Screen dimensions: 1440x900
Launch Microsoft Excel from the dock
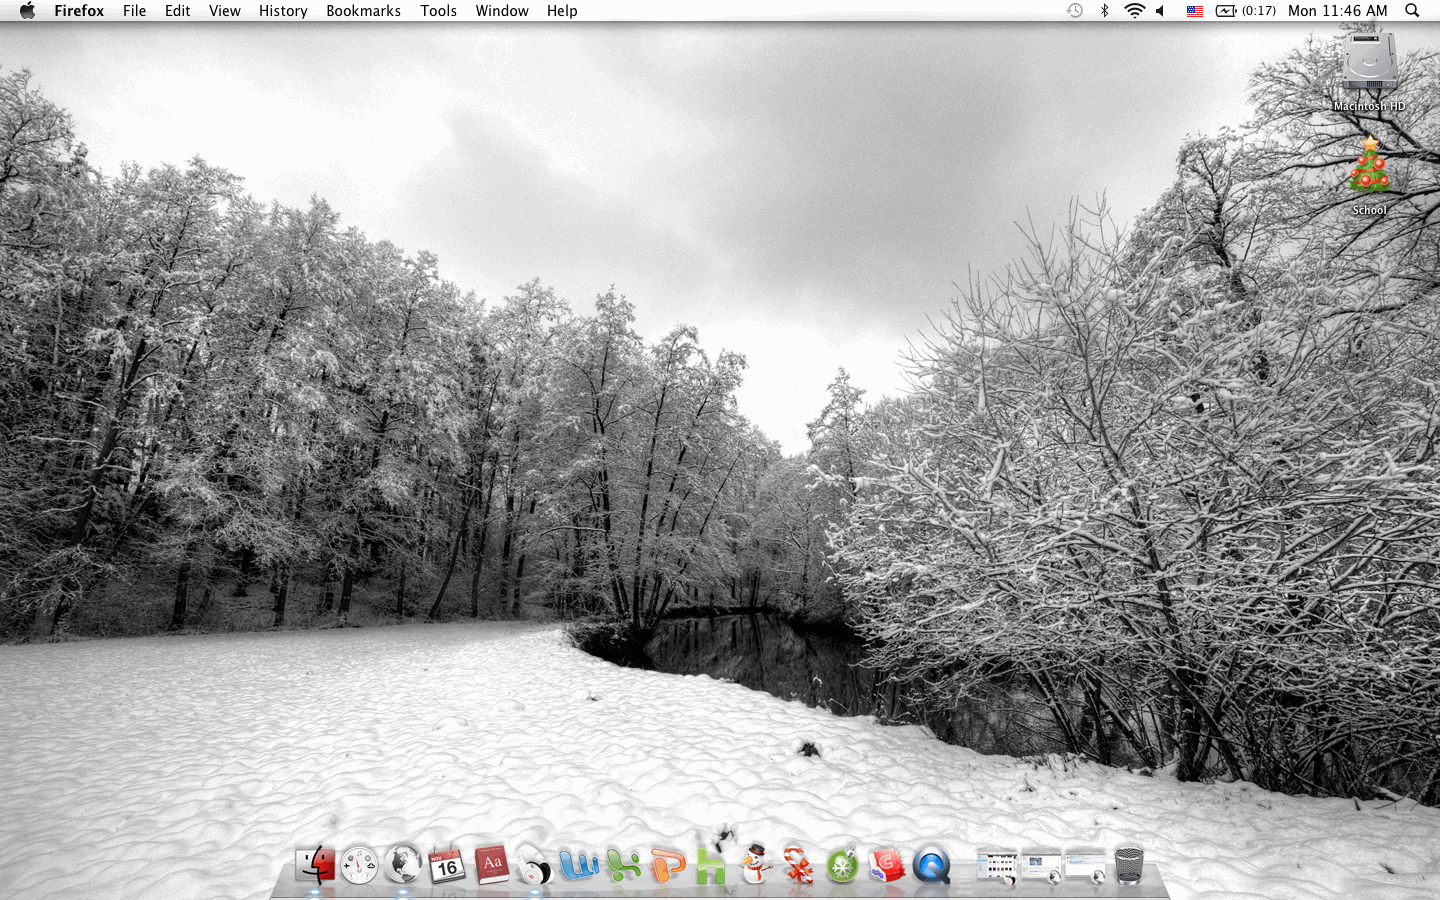click(623, 865)
